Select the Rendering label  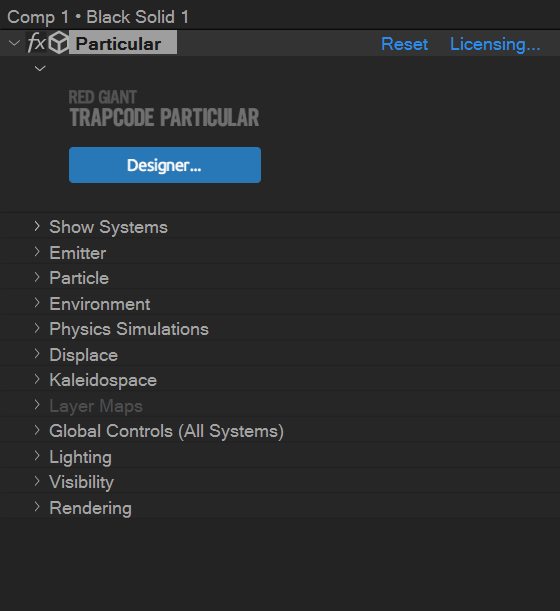[x=90, y=508]
